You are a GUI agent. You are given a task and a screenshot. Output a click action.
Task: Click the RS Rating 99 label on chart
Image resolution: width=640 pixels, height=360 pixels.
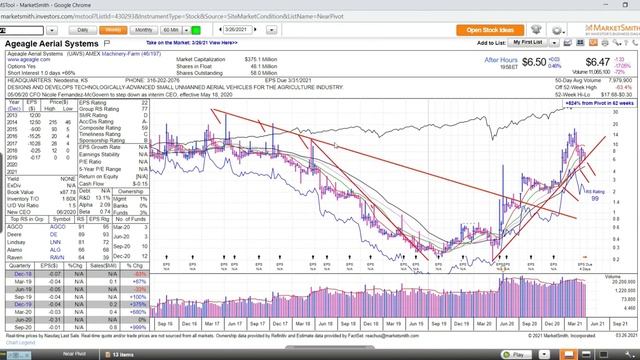(x=595, y=195)
